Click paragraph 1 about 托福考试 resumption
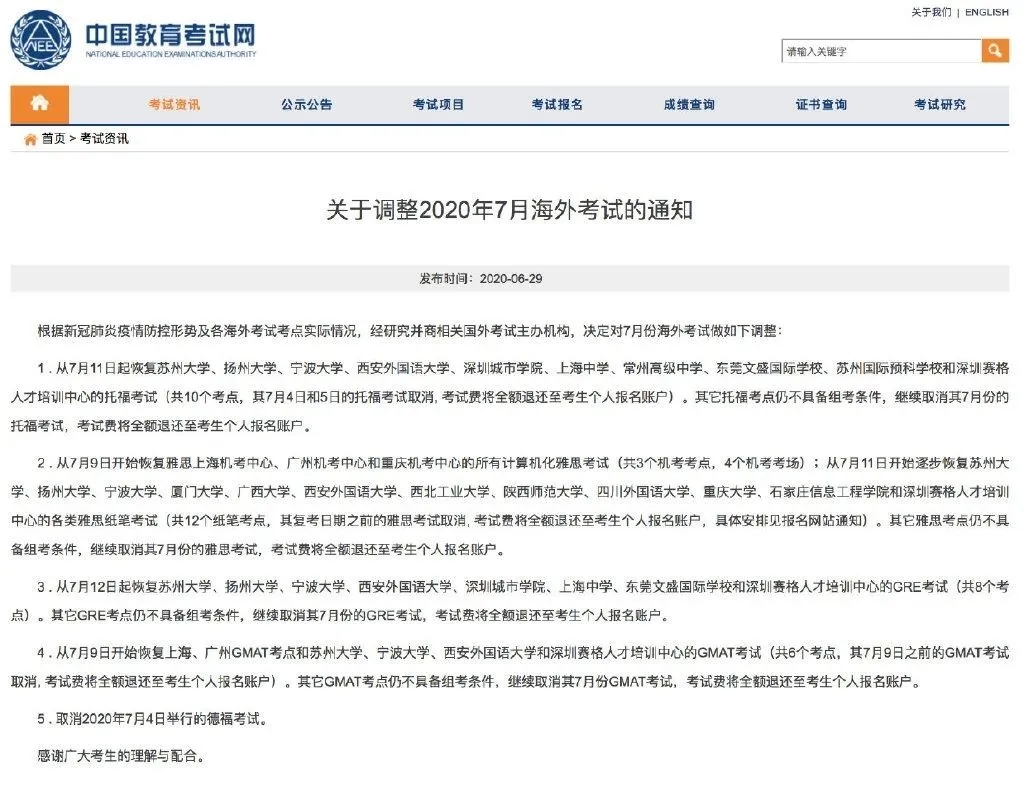 [x=509, y=397]
